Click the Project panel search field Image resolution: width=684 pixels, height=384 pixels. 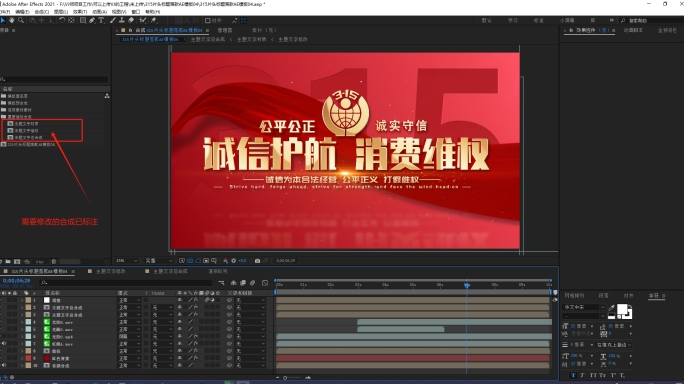coord(54,79)
